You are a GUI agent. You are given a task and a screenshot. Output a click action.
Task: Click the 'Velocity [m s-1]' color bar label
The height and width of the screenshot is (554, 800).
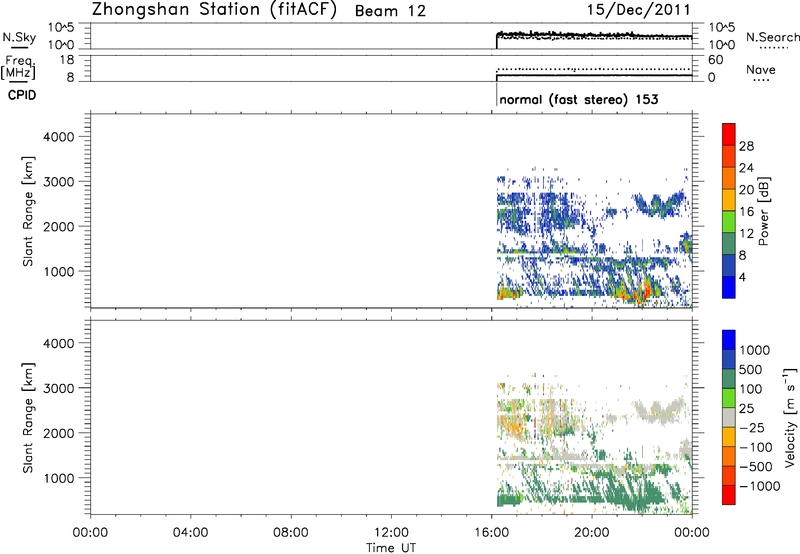pyautogui.click(x=790, y=417)
